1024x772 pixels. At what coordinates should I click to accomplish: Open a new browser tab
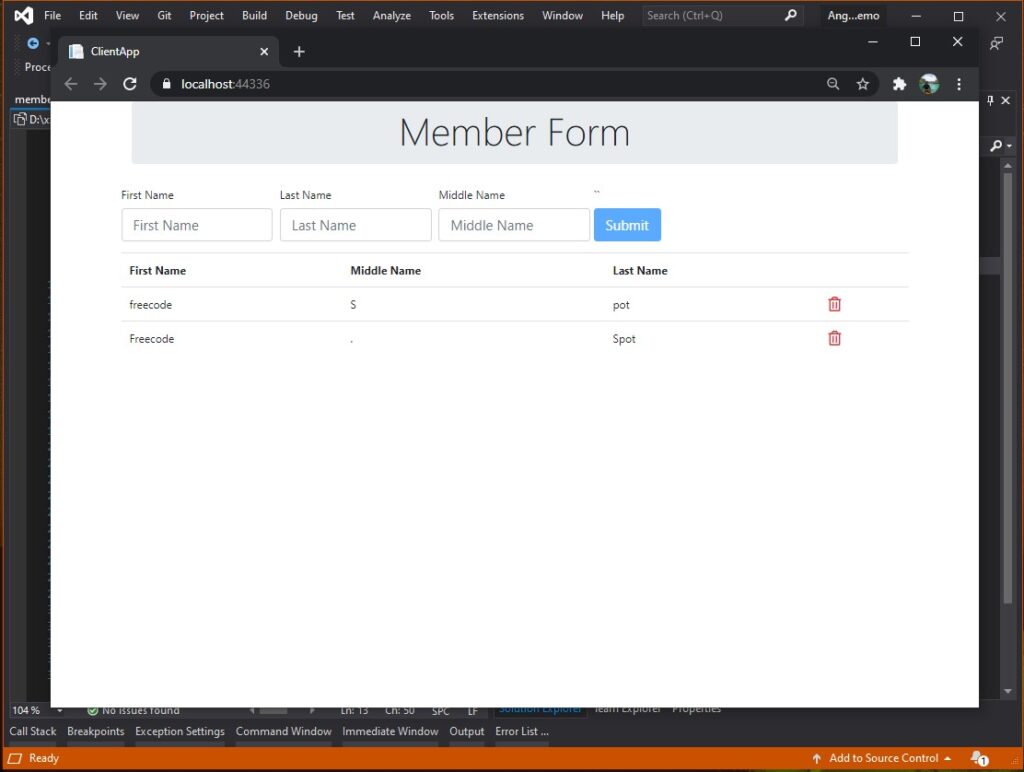(299, 52)
